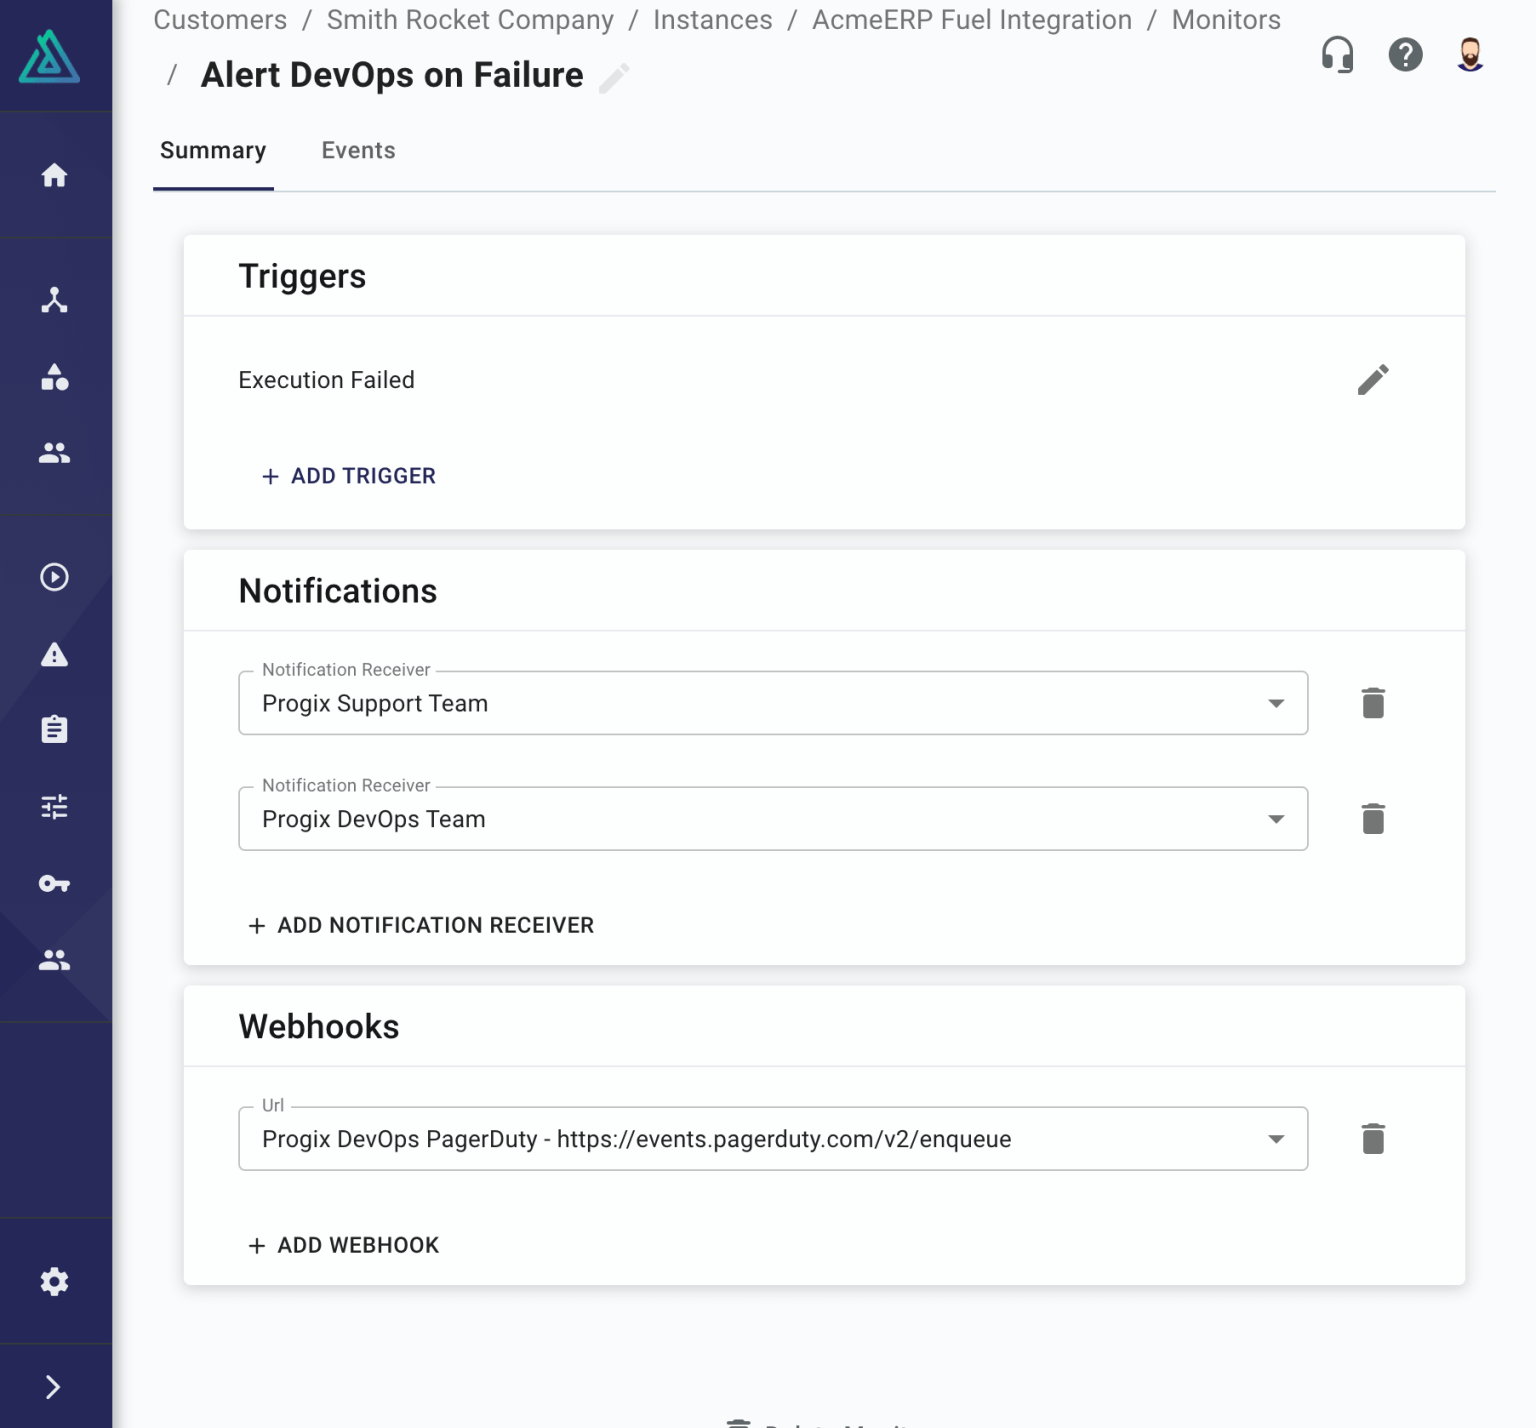
Task: Open Customers via upper people icon
Action: pos(54,453)
